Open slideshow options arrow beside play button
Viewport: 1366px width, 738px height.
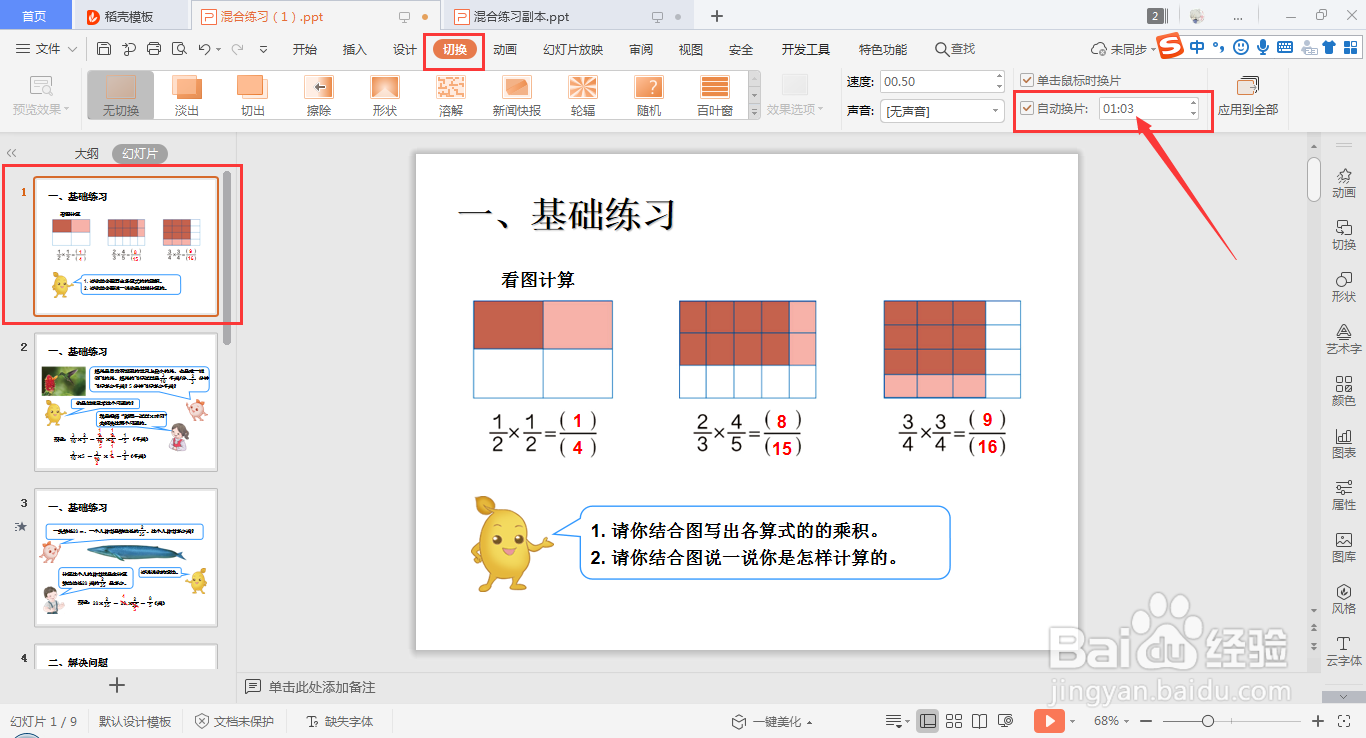pyautogui.click(x=1072, y=721)
